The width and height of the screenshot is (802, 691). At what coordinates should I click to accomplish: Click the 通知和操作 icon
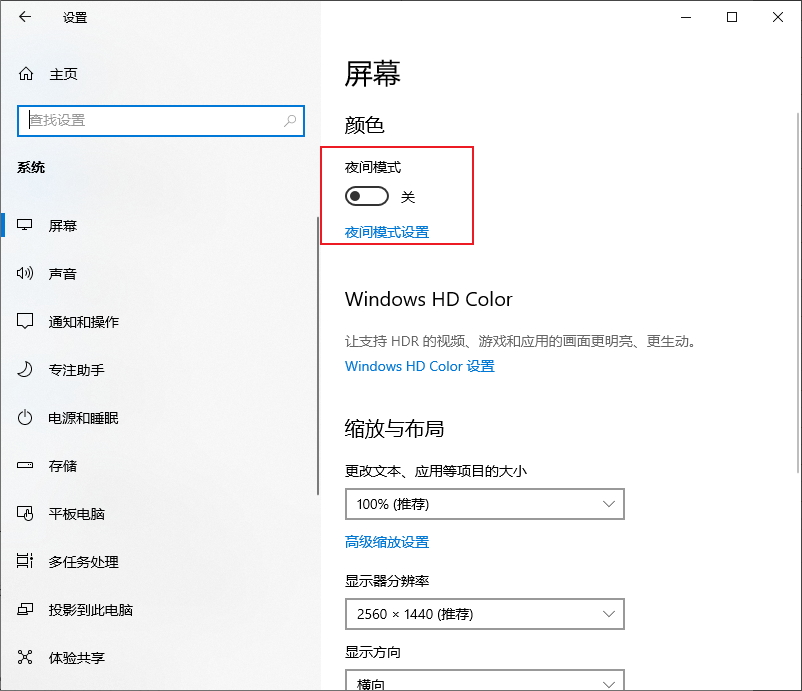(x=24, y=321)
